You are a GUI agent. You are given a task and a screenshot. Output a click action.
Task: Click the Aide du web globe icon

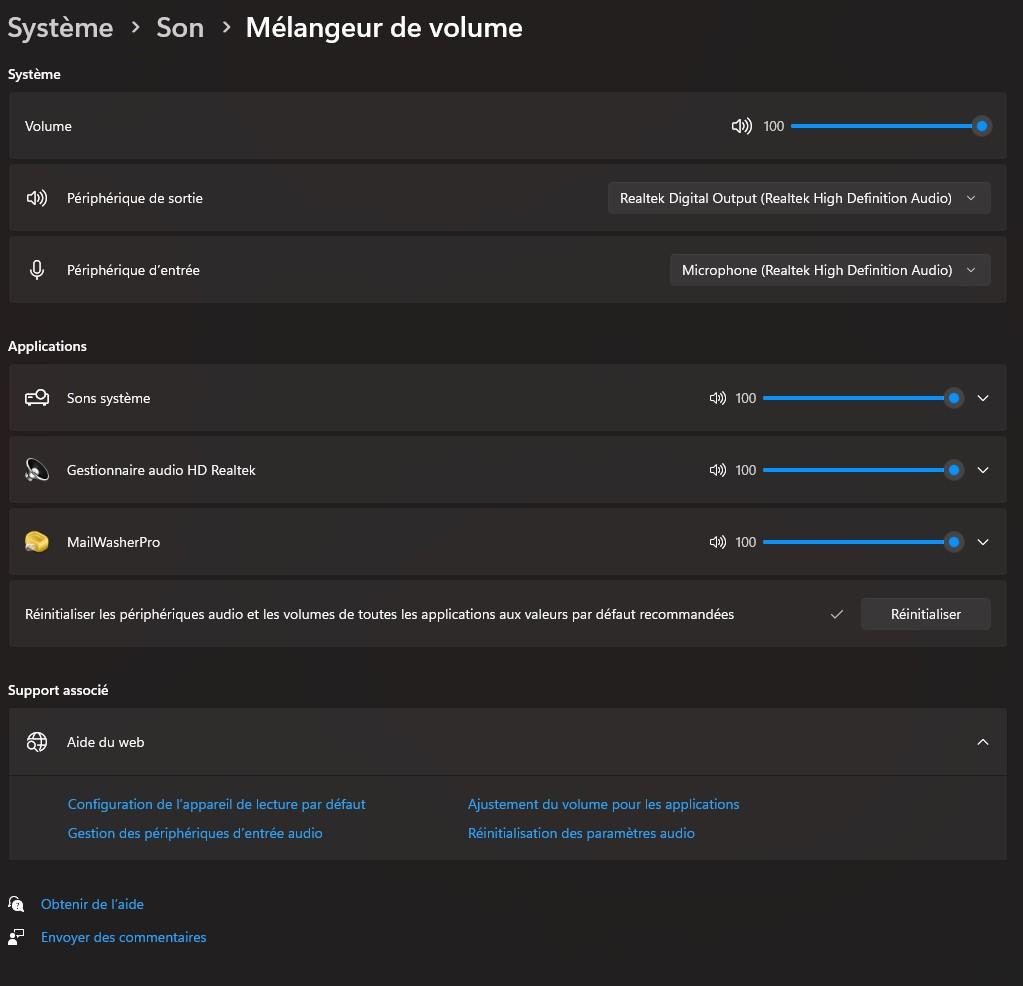pyautogui.click(x=37, y=742)
